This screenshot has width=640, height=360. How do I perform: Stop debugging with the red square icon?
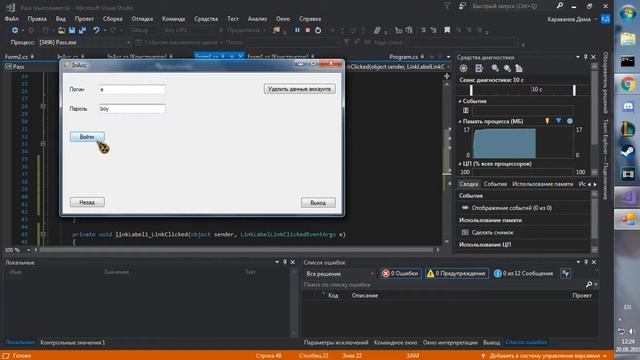(307, 30)
